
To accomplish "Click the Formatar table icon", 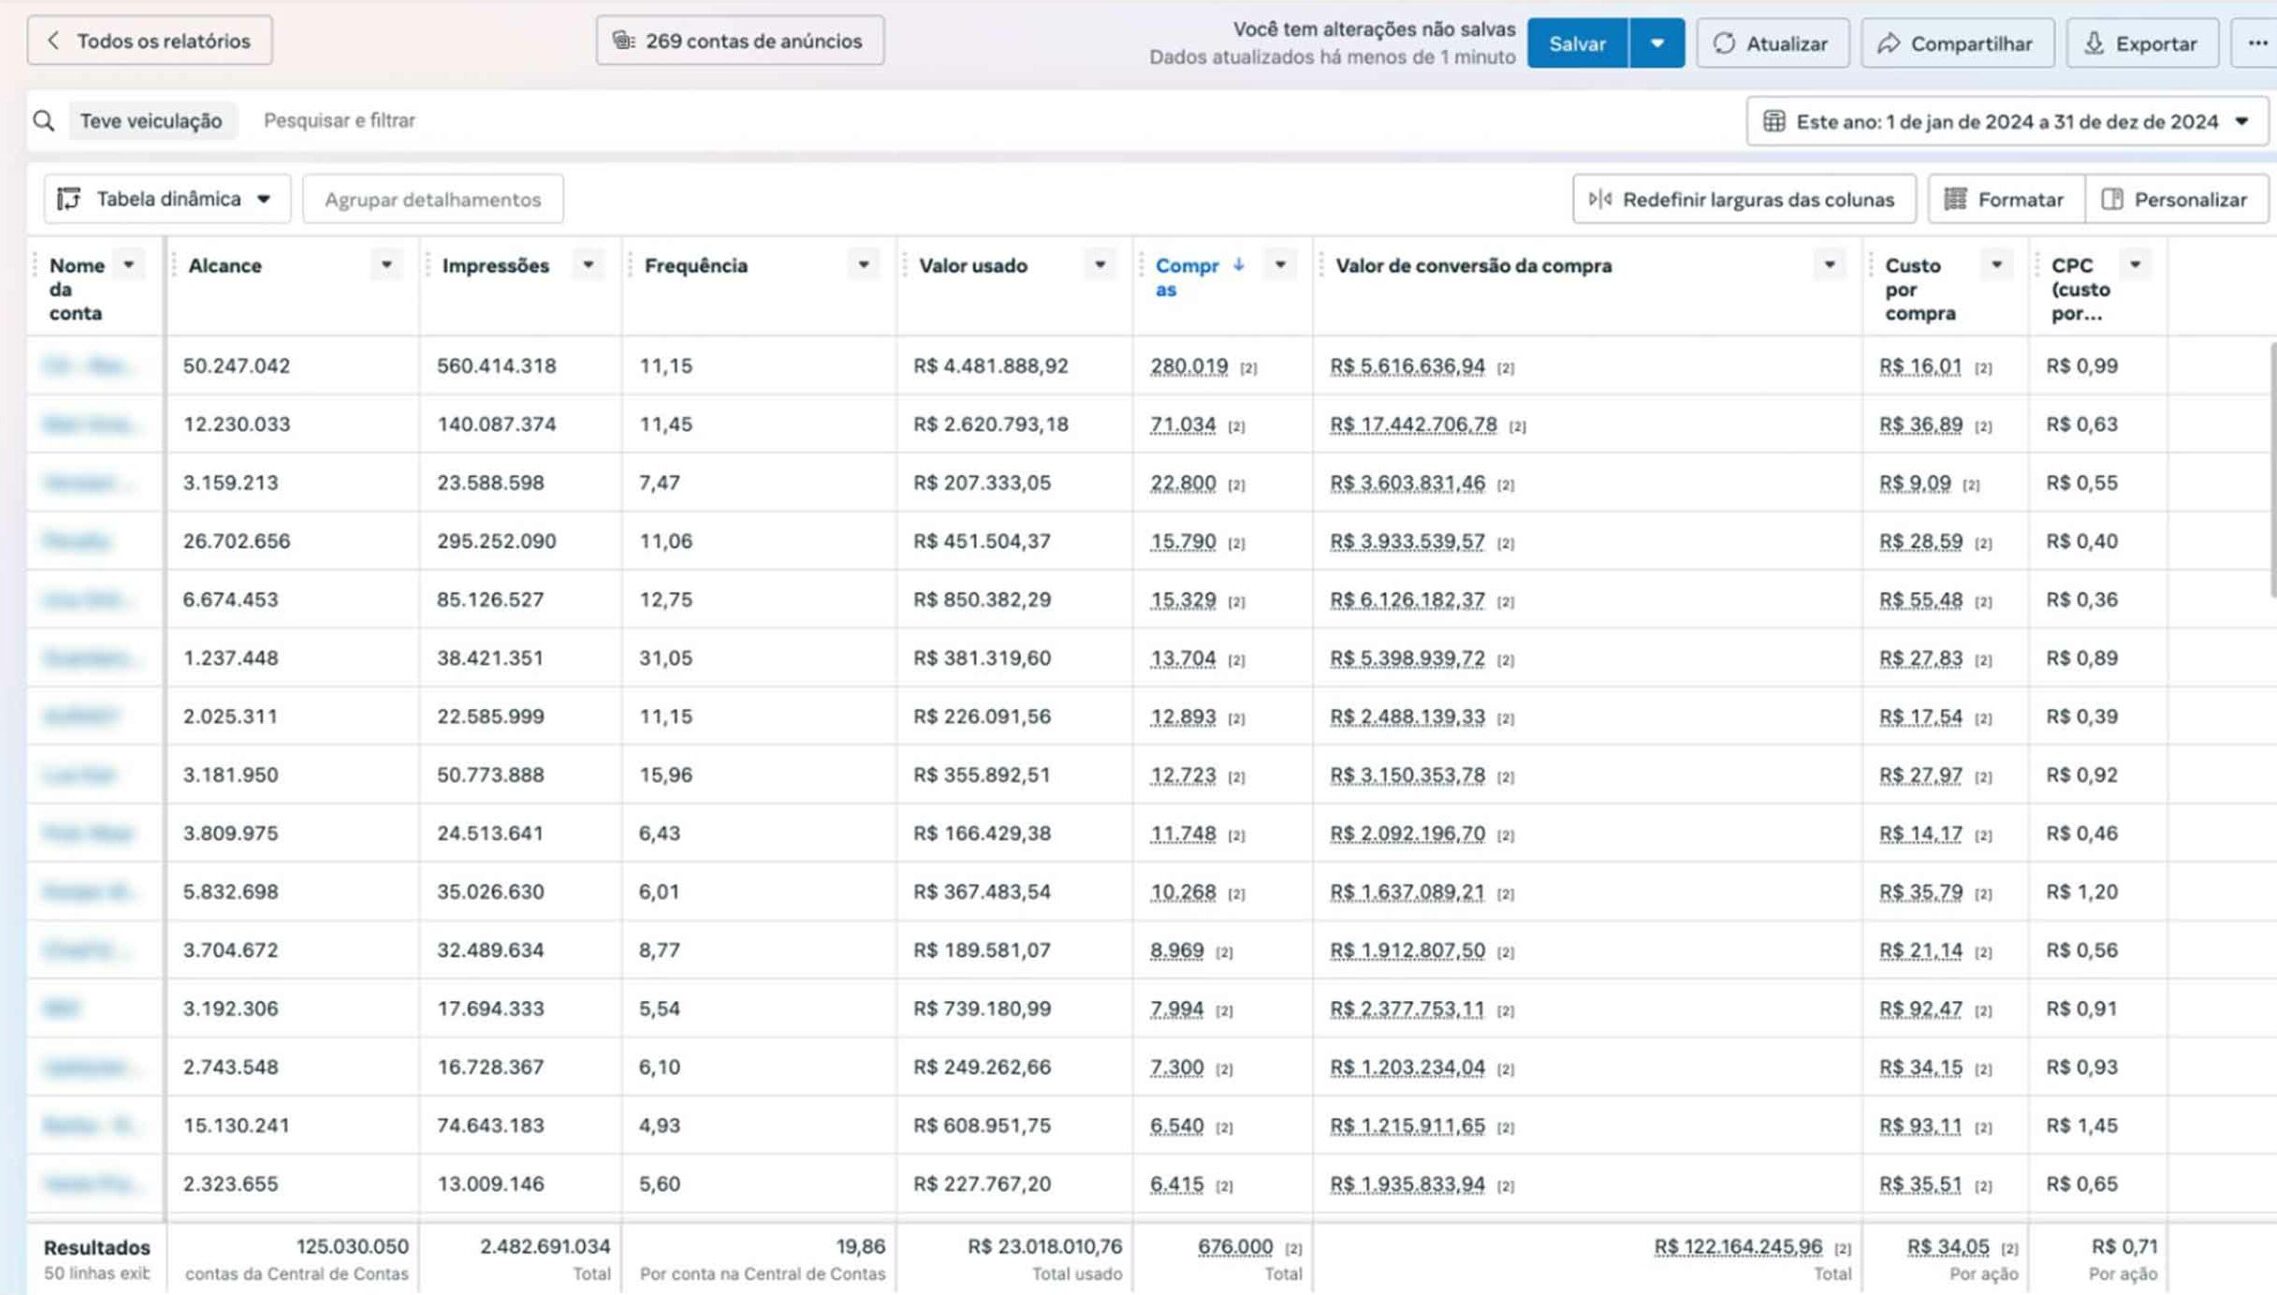I will point(1955,199).
